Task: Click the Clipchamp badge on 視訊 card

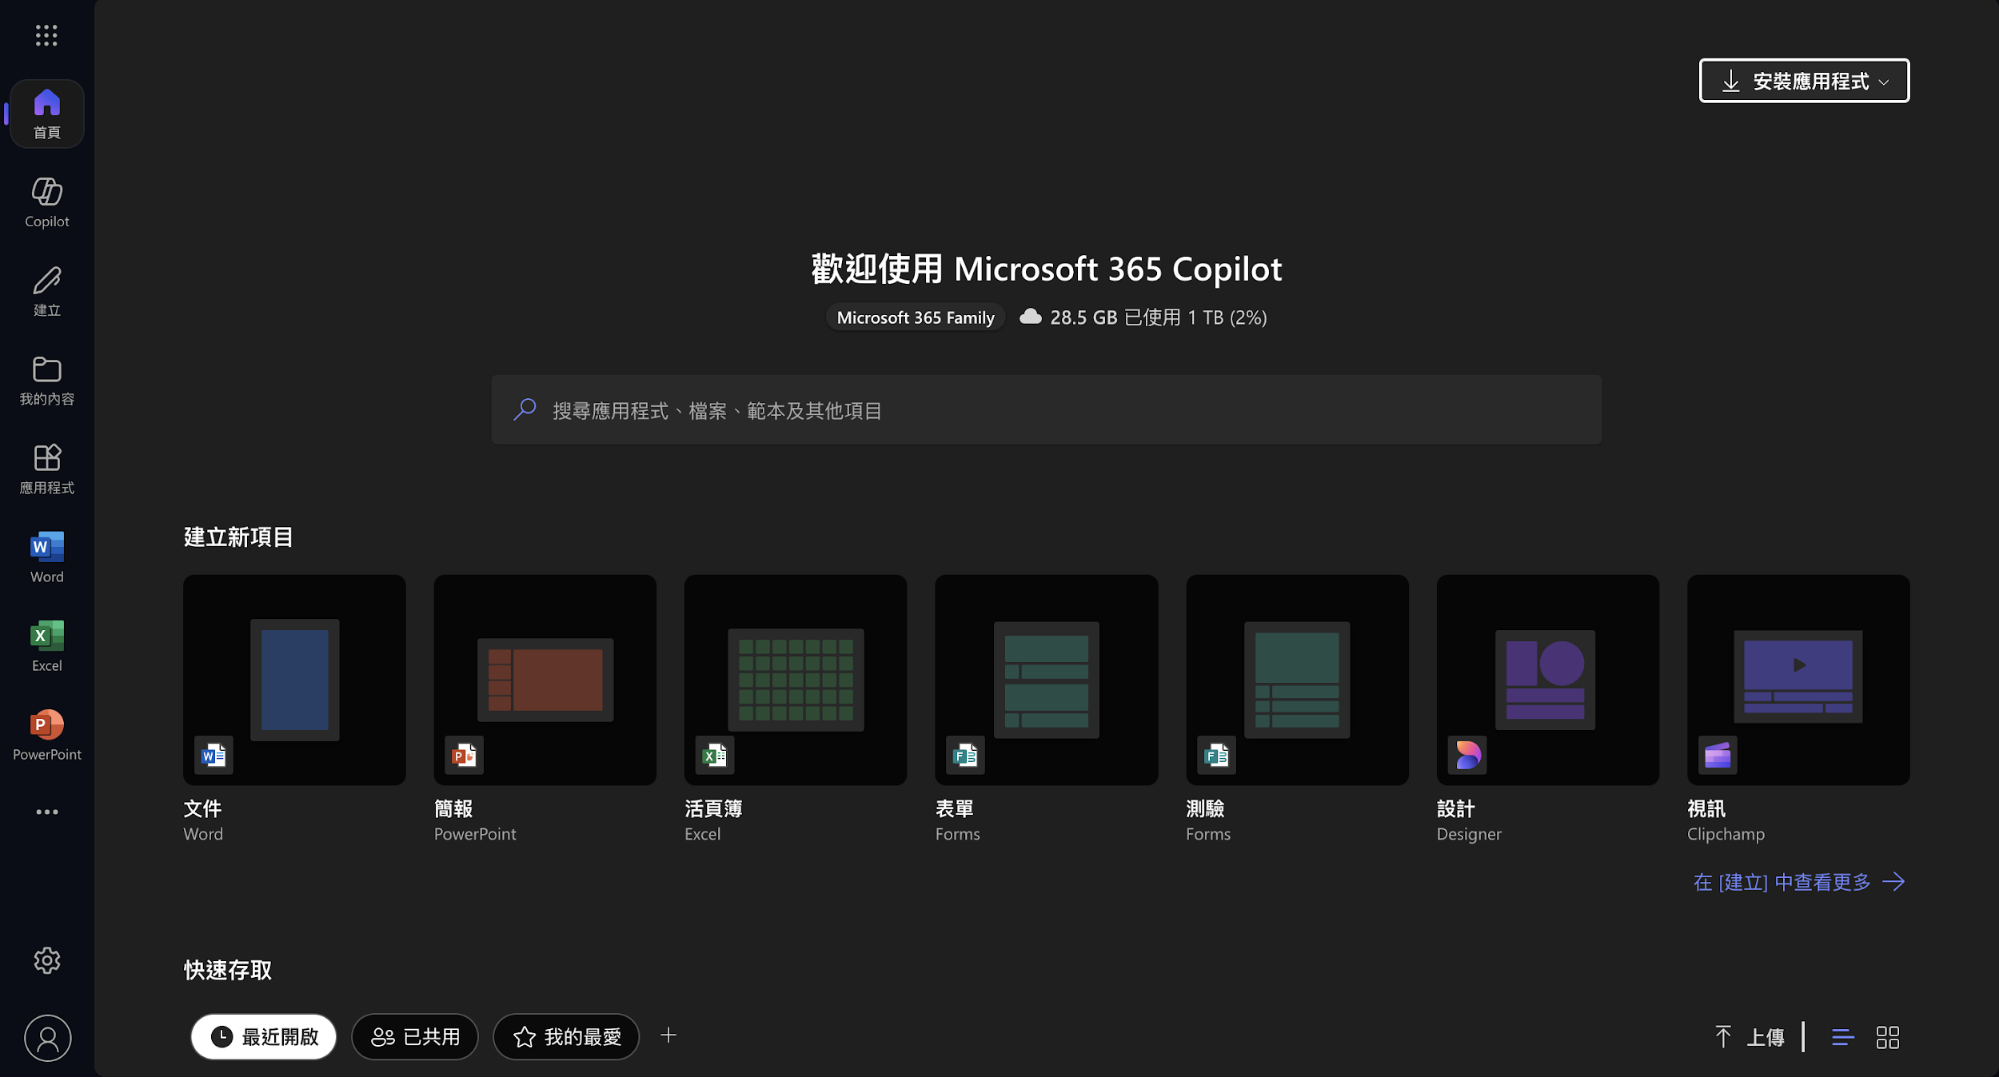Action: 1717,756
